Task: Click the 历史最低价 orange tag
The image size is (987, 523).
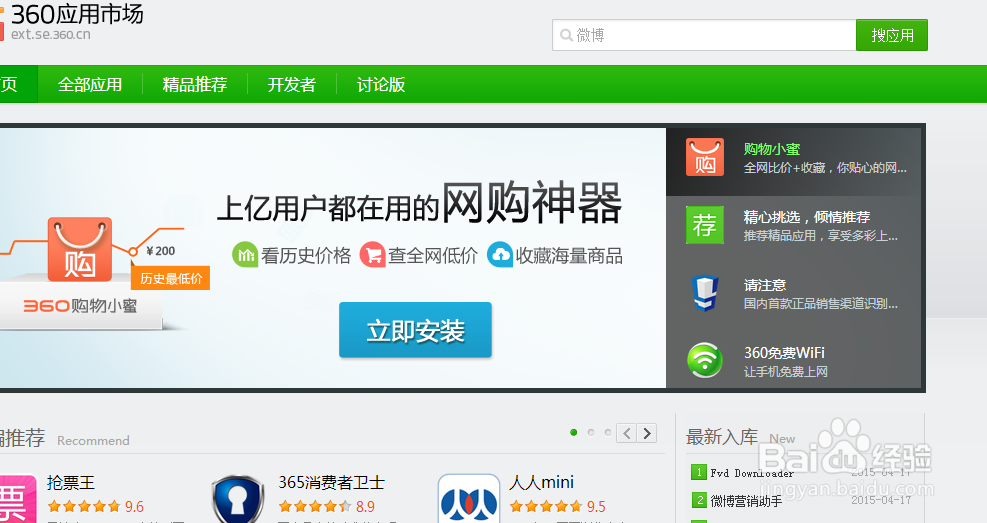Action: point(171,278)
